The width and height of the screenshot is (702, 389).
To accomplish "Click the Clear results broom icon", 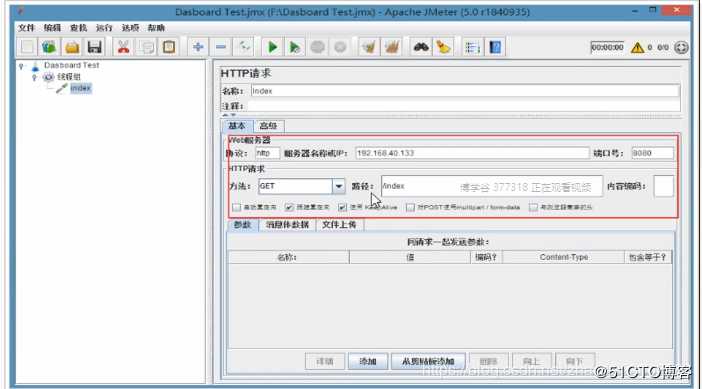I will (369, 47).
